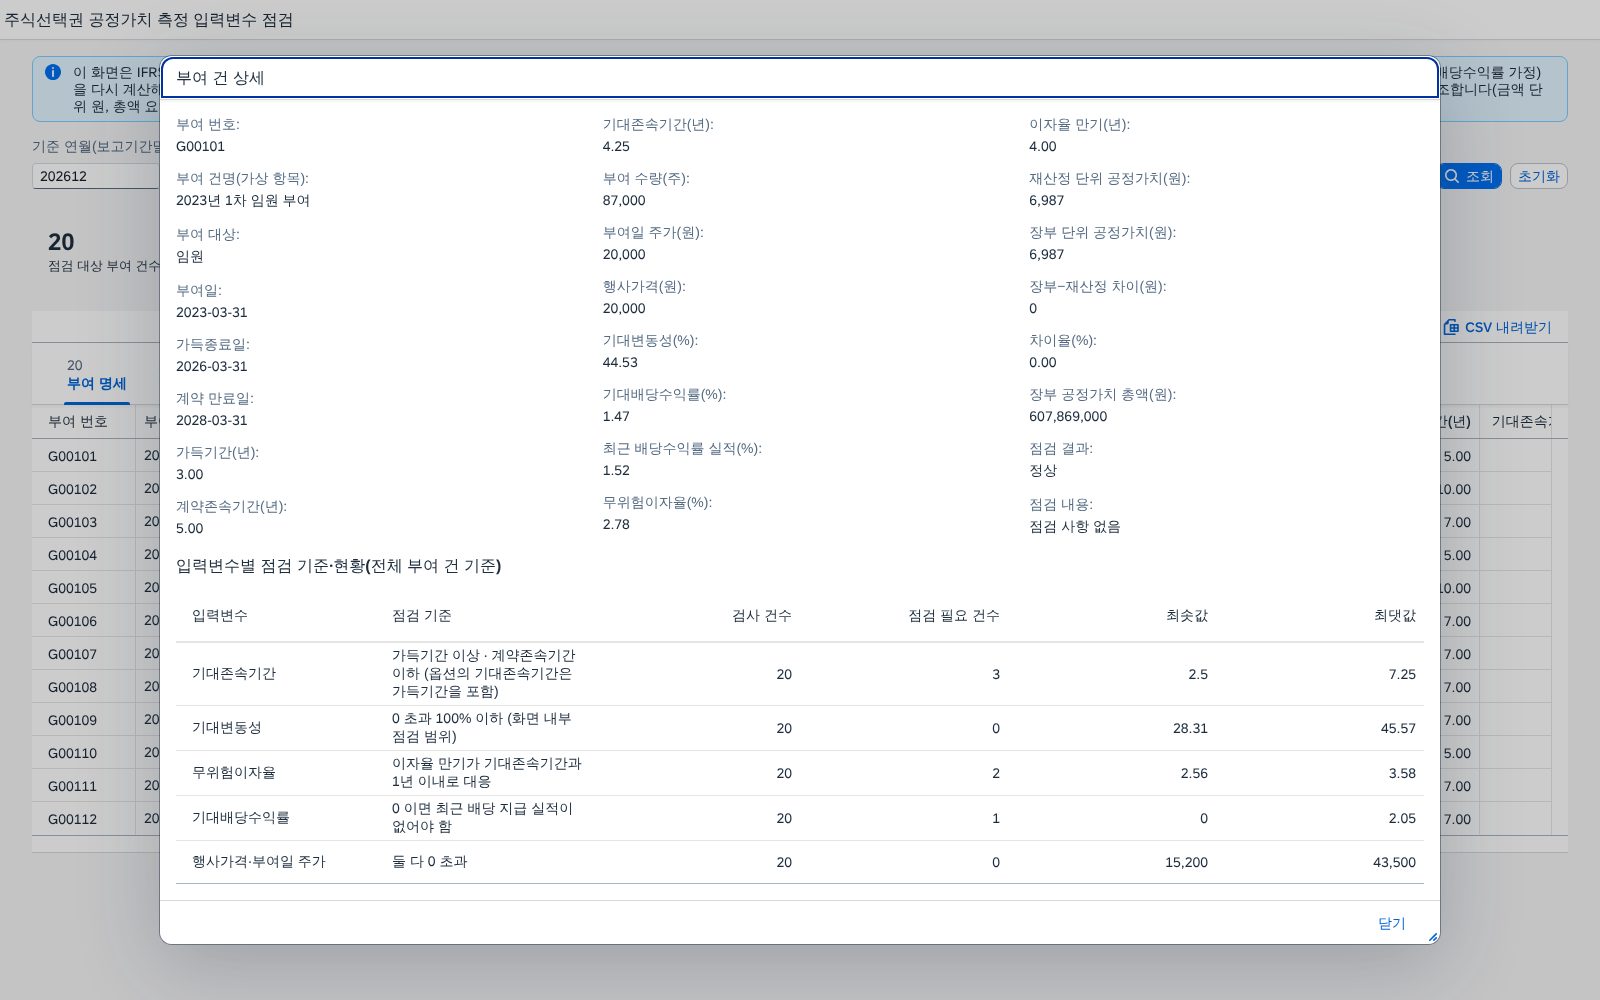This screenshot has width=1600, height=1000.
Task: Click the 기대변동성 row in dialog table
Action: 800,728
